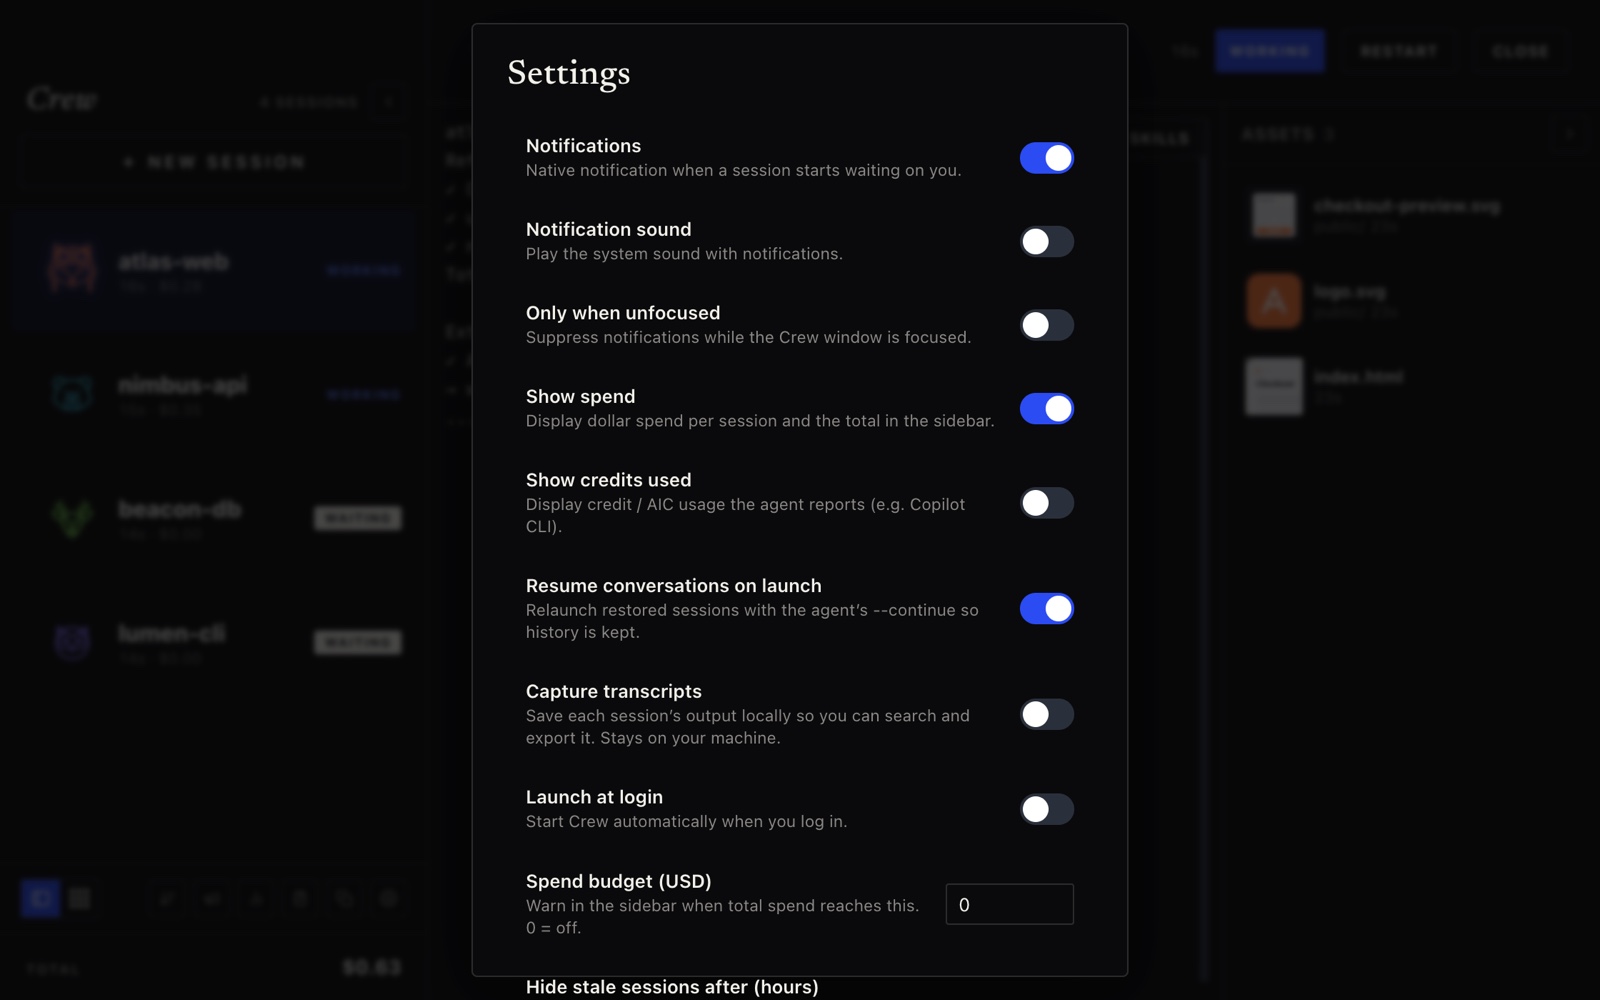This screenshot has height=1000, width=1600.
Task: Enable the Capture transcripts switch
Action: point(1046,714)
